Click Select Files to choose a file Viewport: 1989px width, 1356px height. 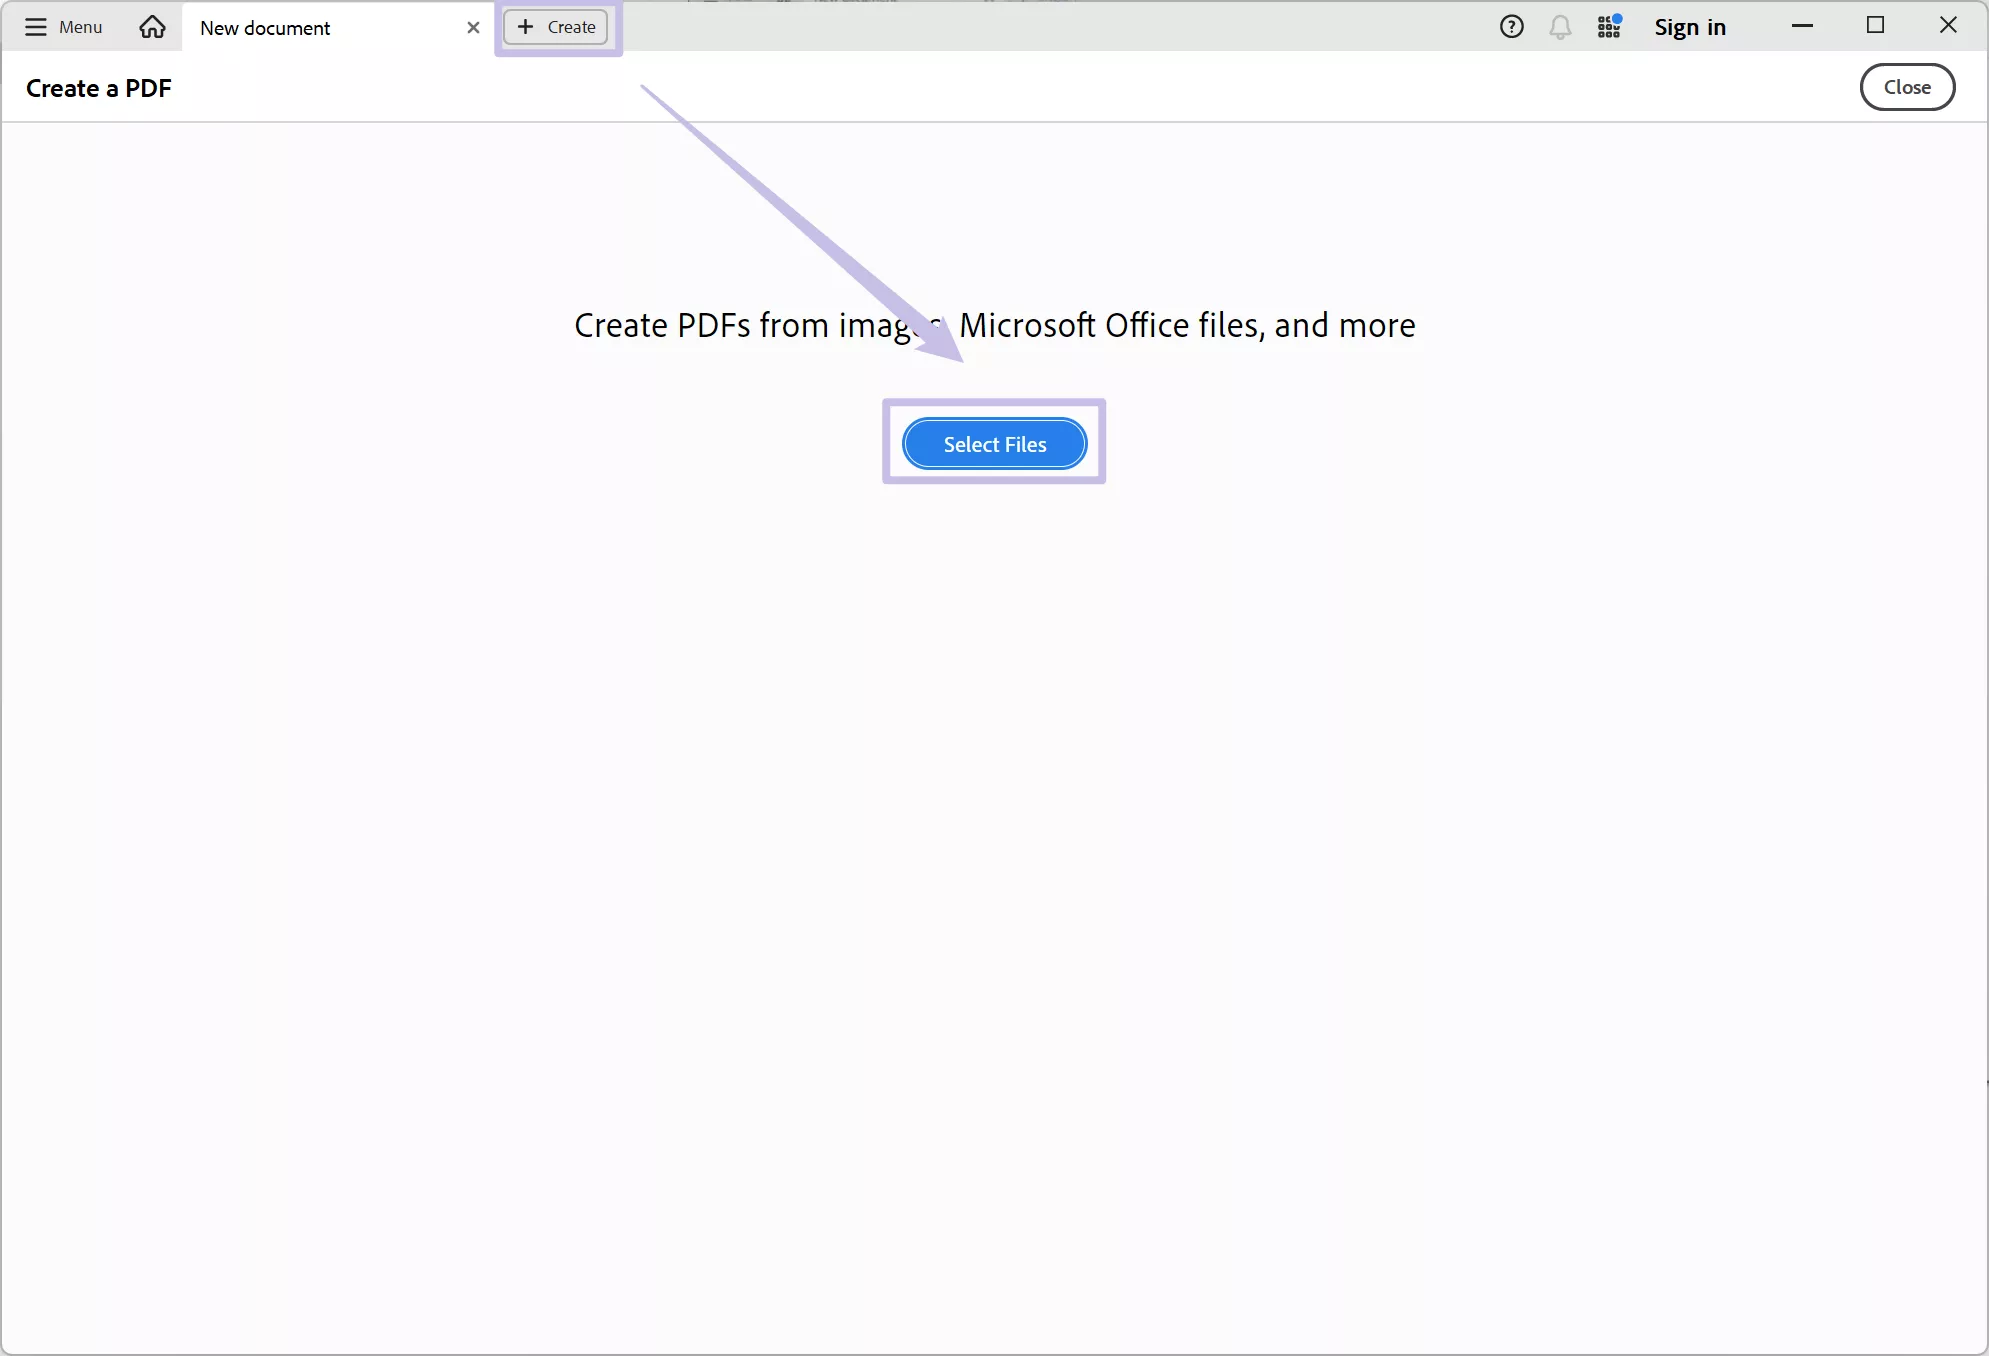point(994,443)
